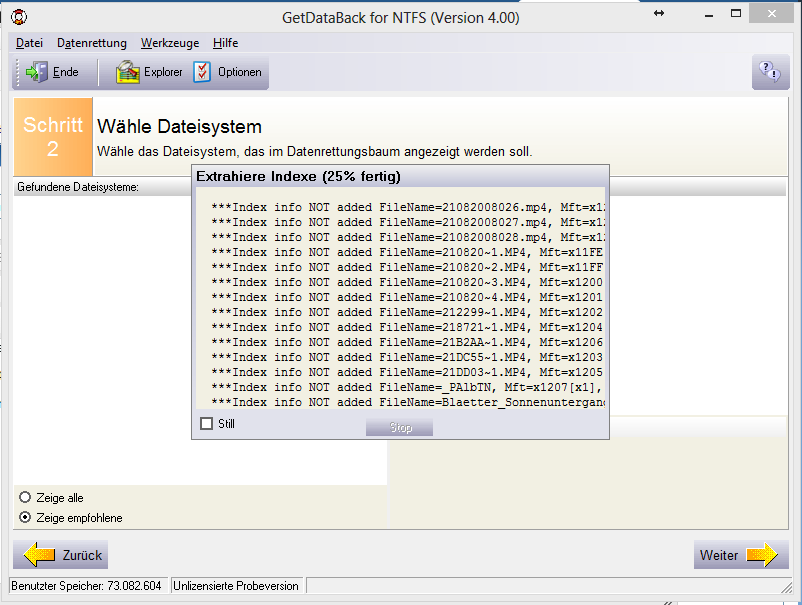Enable the Still checkbox

coord(207,423)
